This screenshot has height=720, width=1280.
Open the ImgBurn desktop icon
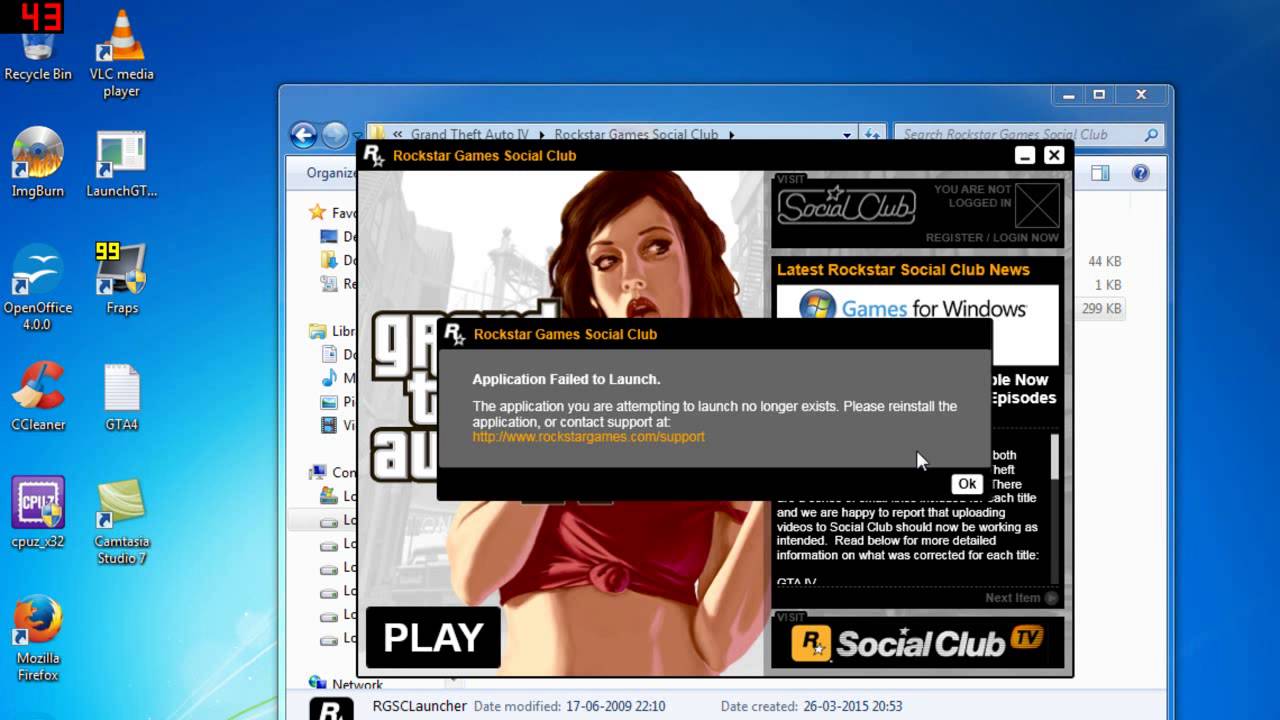(38, 163)
